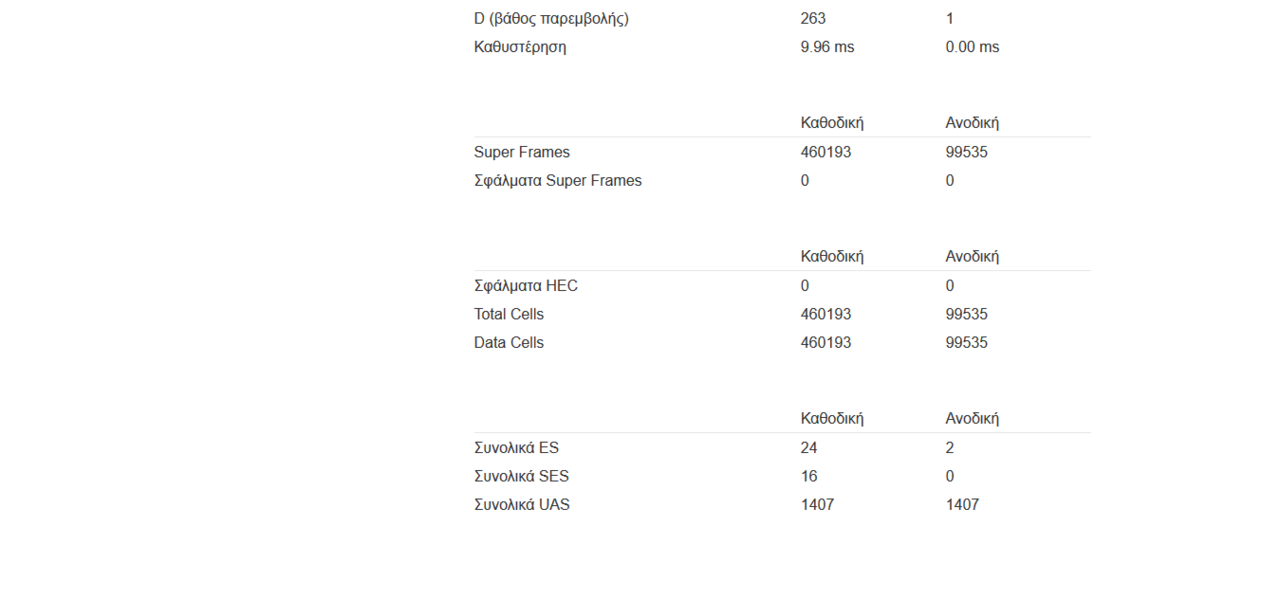Click the Σφάλματα Super Frames label
The width and height of the screenshot is (1280, 599).
[x=558, y=181]
